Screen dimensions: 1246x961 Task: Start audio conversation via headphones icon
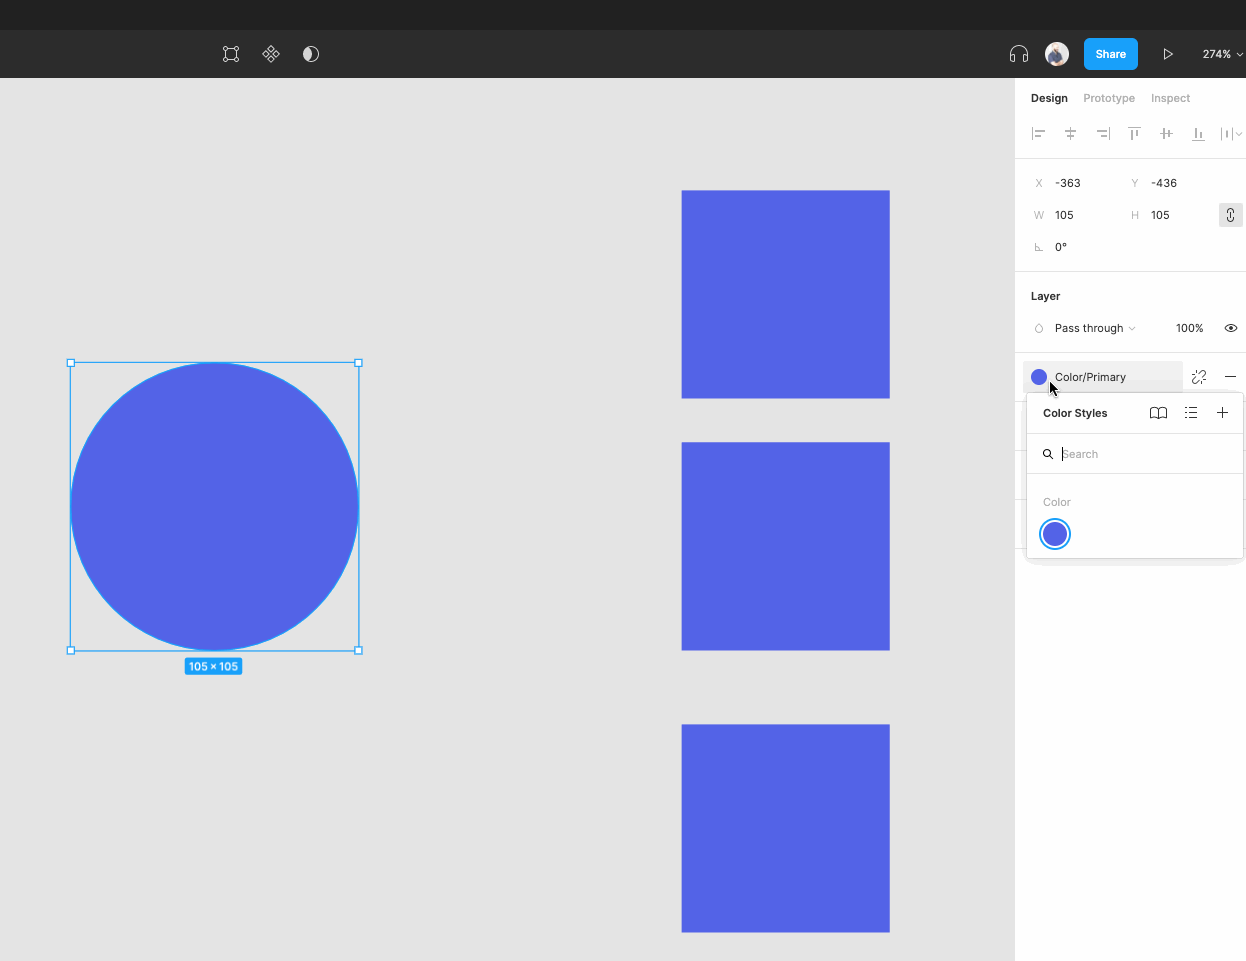pyautogui.click(x=1019, y=54)
